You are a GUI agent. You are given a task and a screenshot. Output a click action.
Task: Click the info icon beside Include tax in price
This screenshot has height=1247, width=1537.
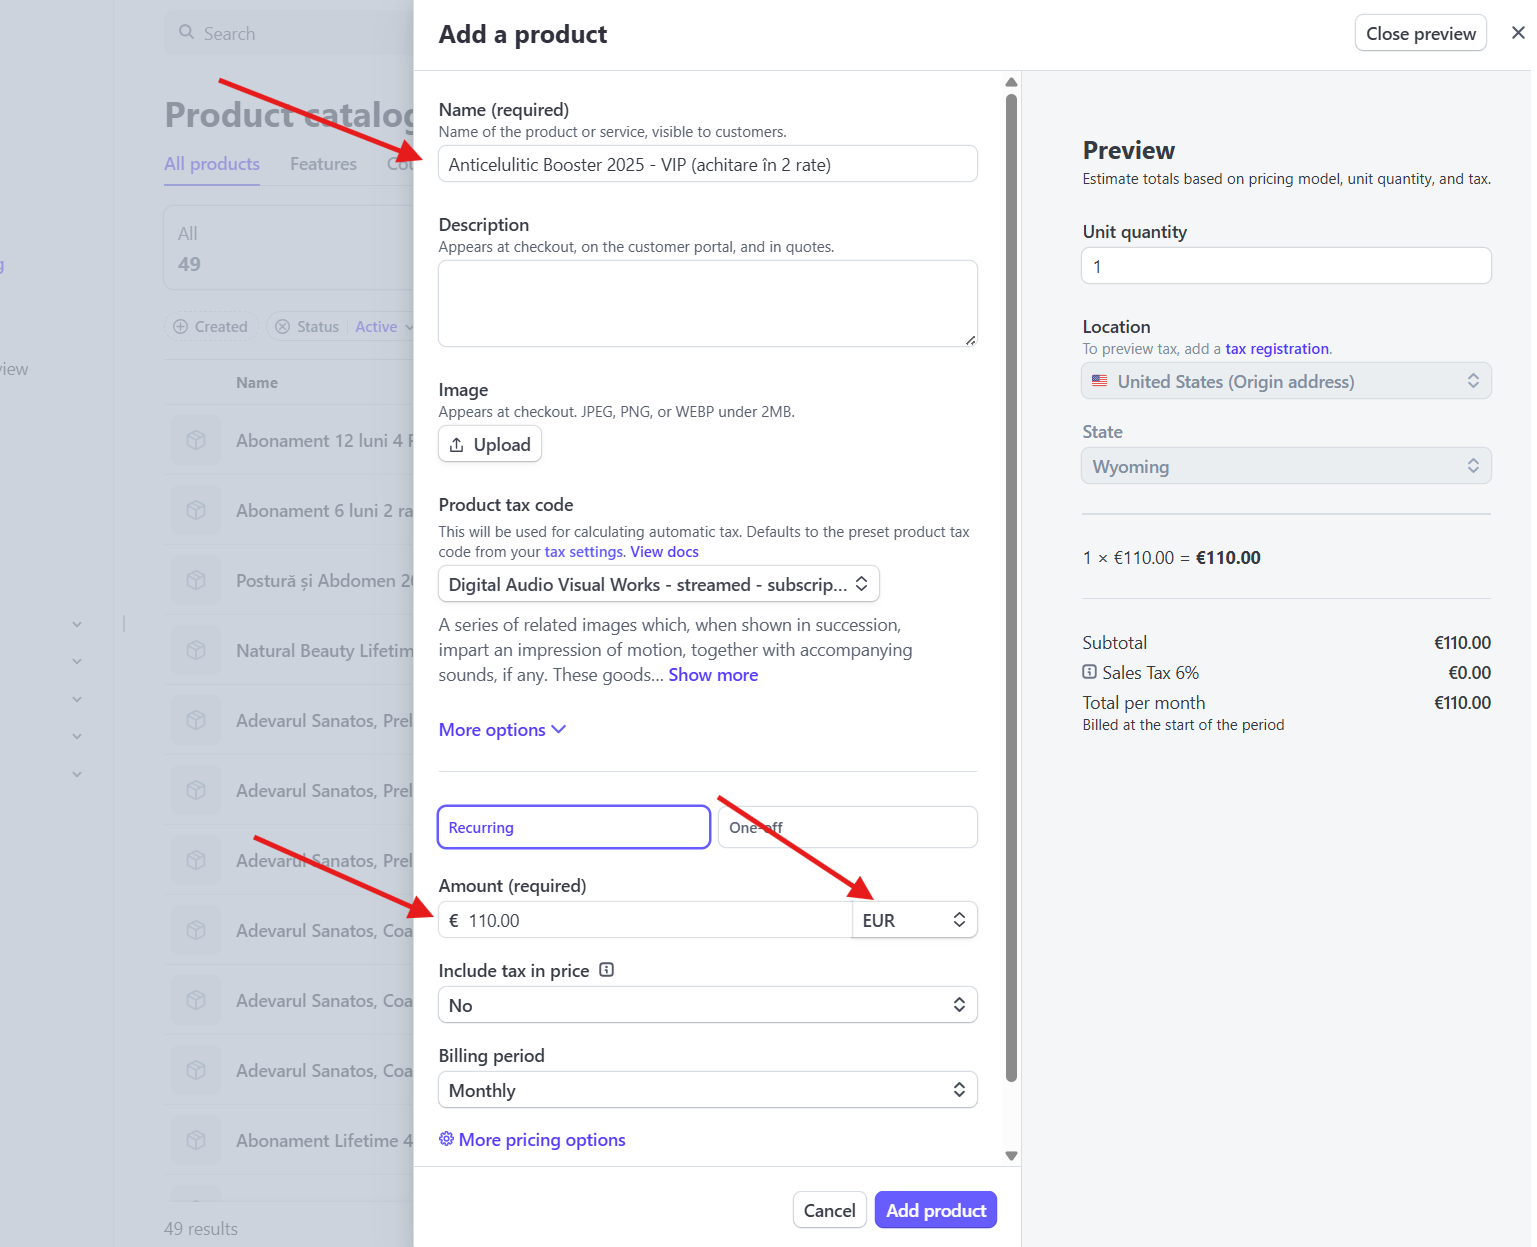click(606, 970)
